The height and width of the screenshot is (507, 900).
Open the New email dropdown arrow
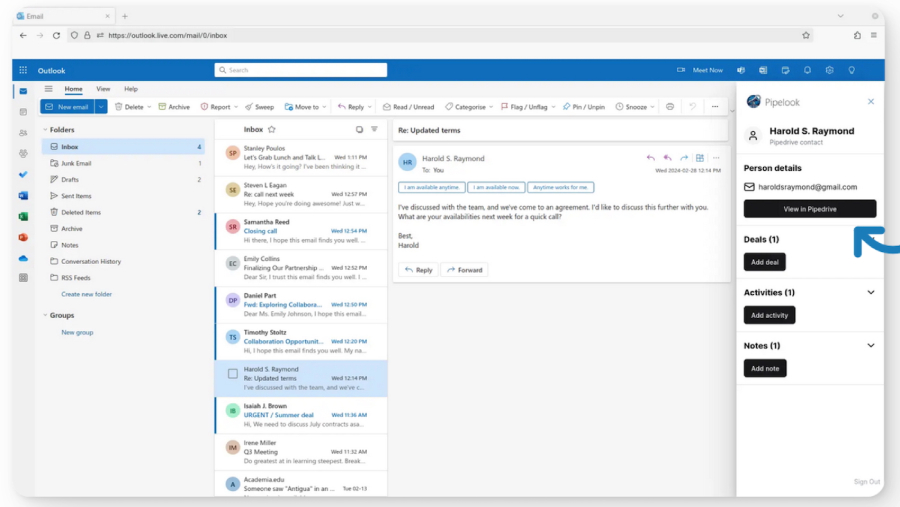[x=101, y=107]
